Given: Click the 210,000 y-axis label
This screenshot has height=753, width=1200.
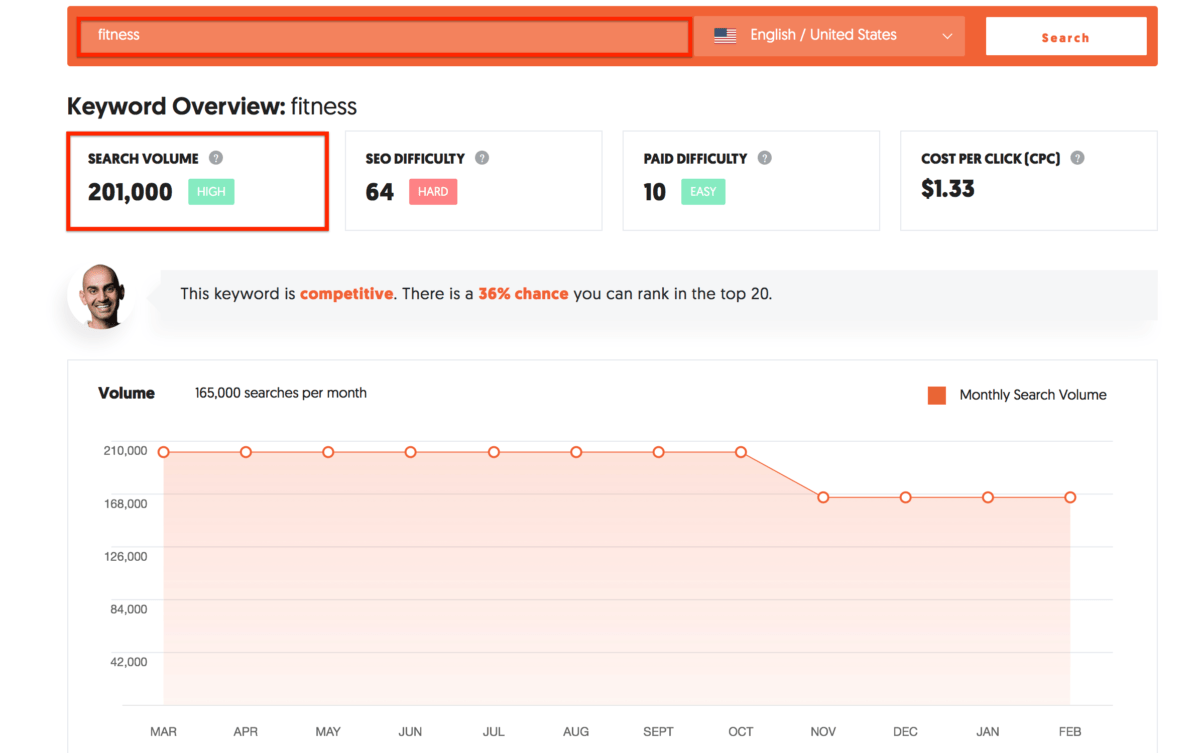Looking at the screenshot, I should (x=125, y=451).
